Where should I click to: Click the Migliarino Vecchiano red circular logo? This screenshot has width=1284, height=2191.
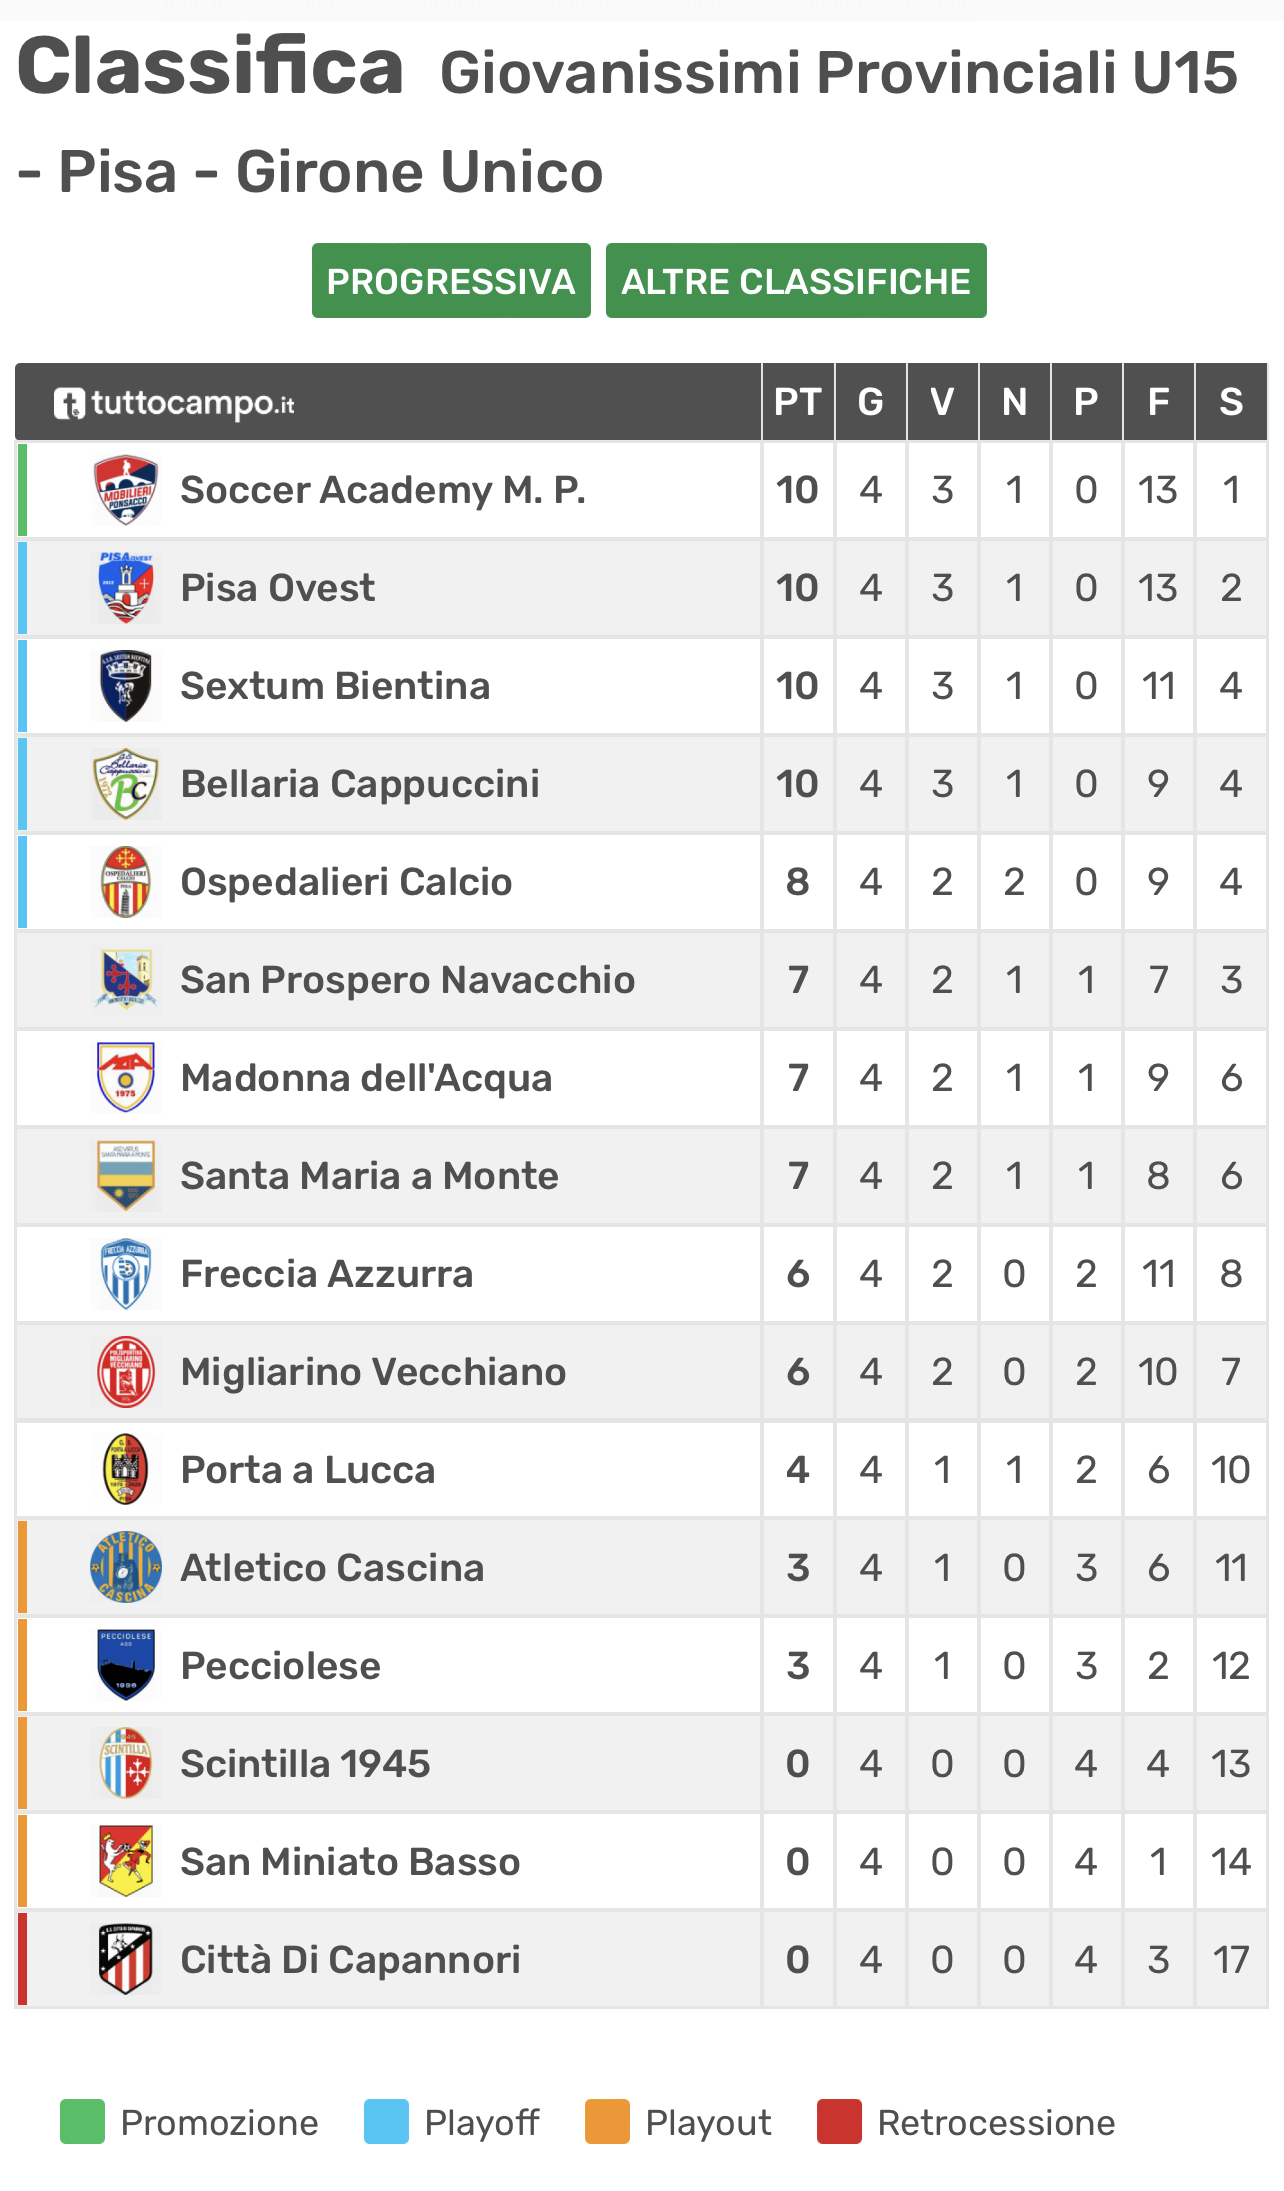coord(125,1372)
